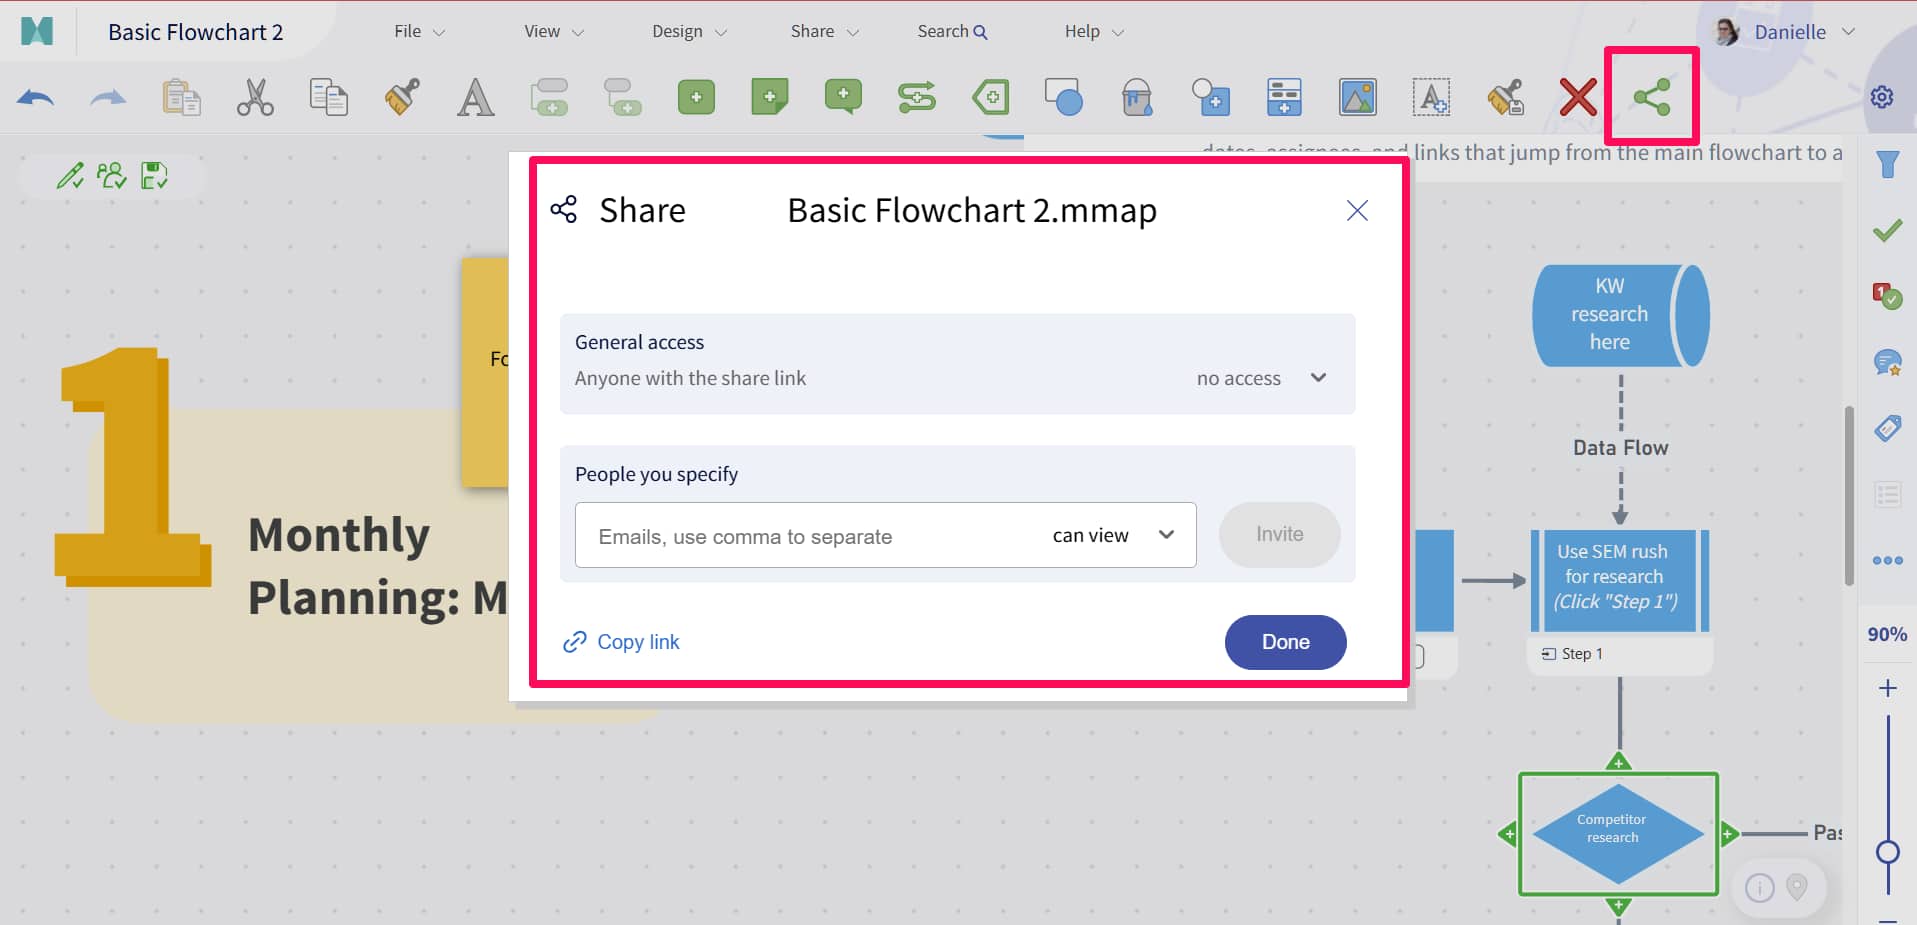Image resolution: width=1917 pixels, height=925 pixels.
Task: Open the filter funnel in right sidebar
Action: click(x=1887, y=165)
